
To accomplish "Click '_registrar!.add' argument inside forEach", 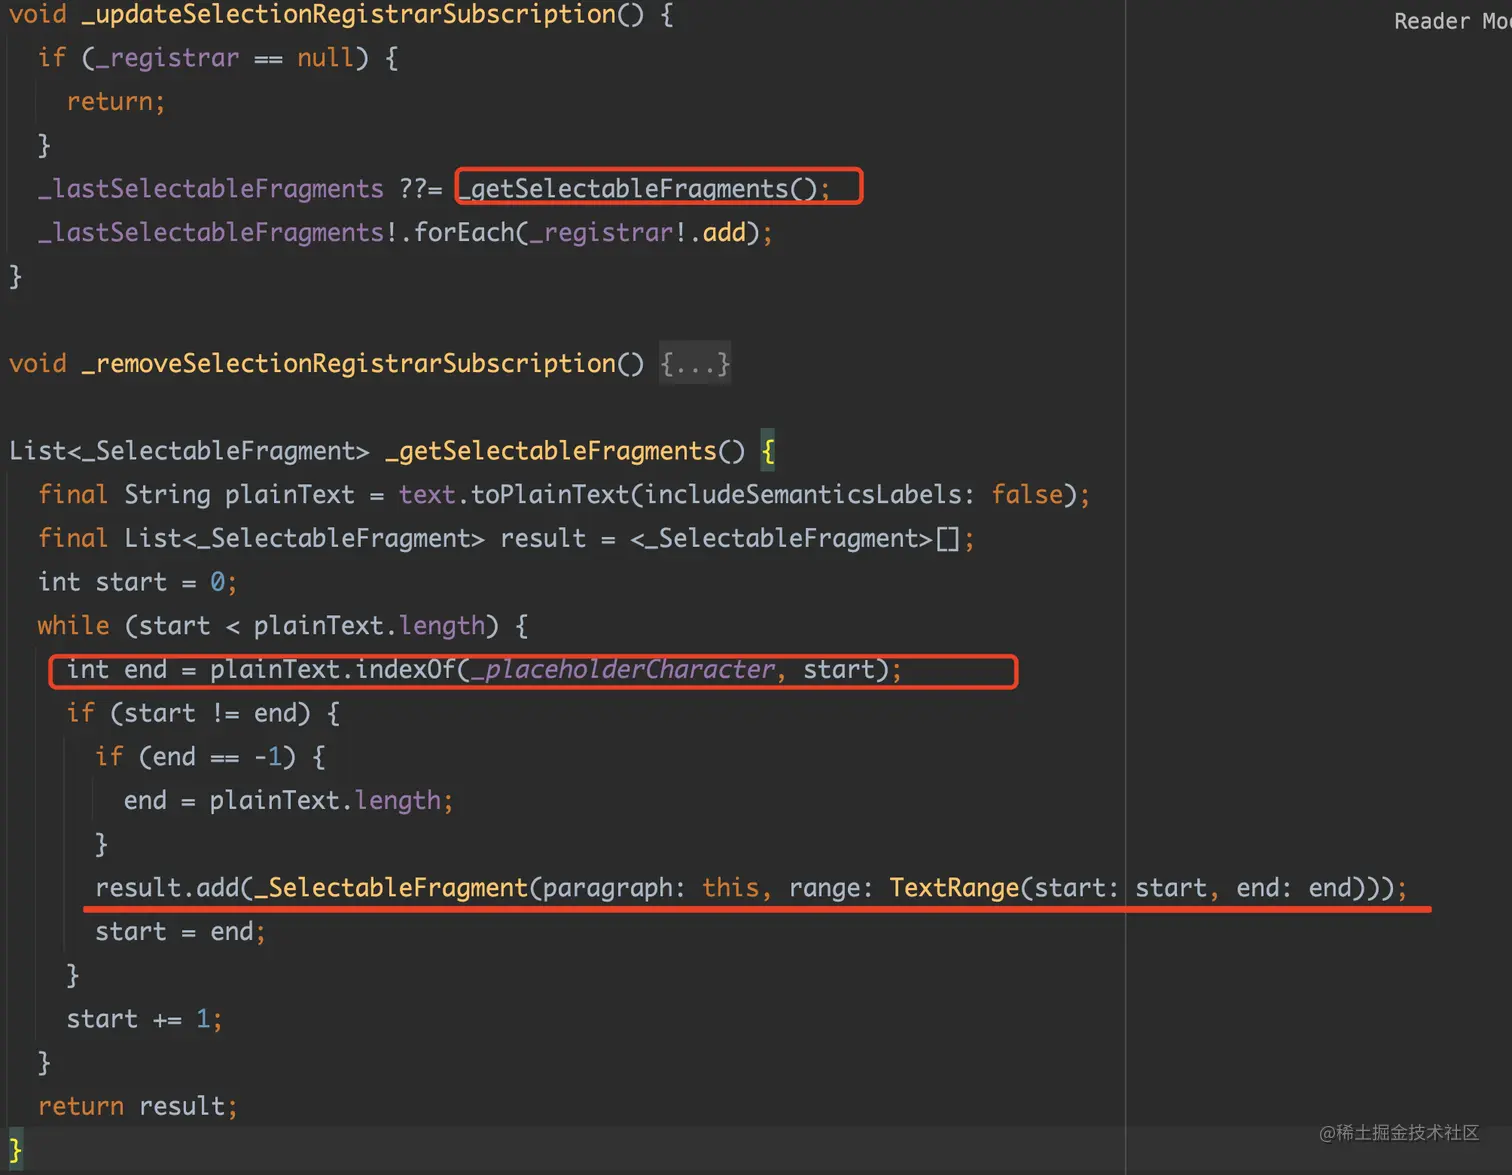I will tap(638, 233).
